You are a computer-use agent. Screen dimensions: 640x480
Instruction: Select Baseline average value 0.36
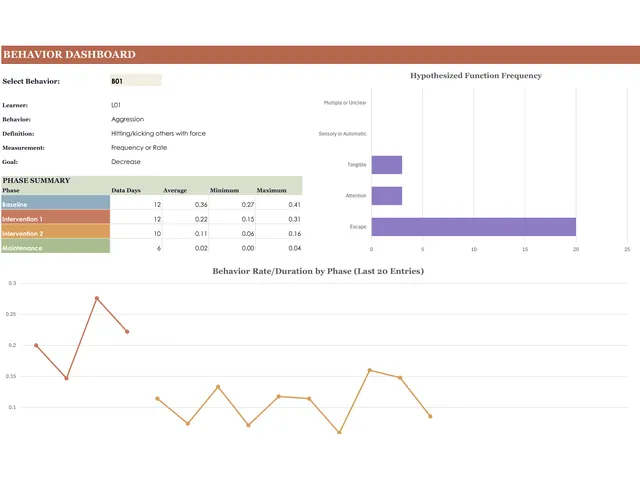(x=201, y=204)
